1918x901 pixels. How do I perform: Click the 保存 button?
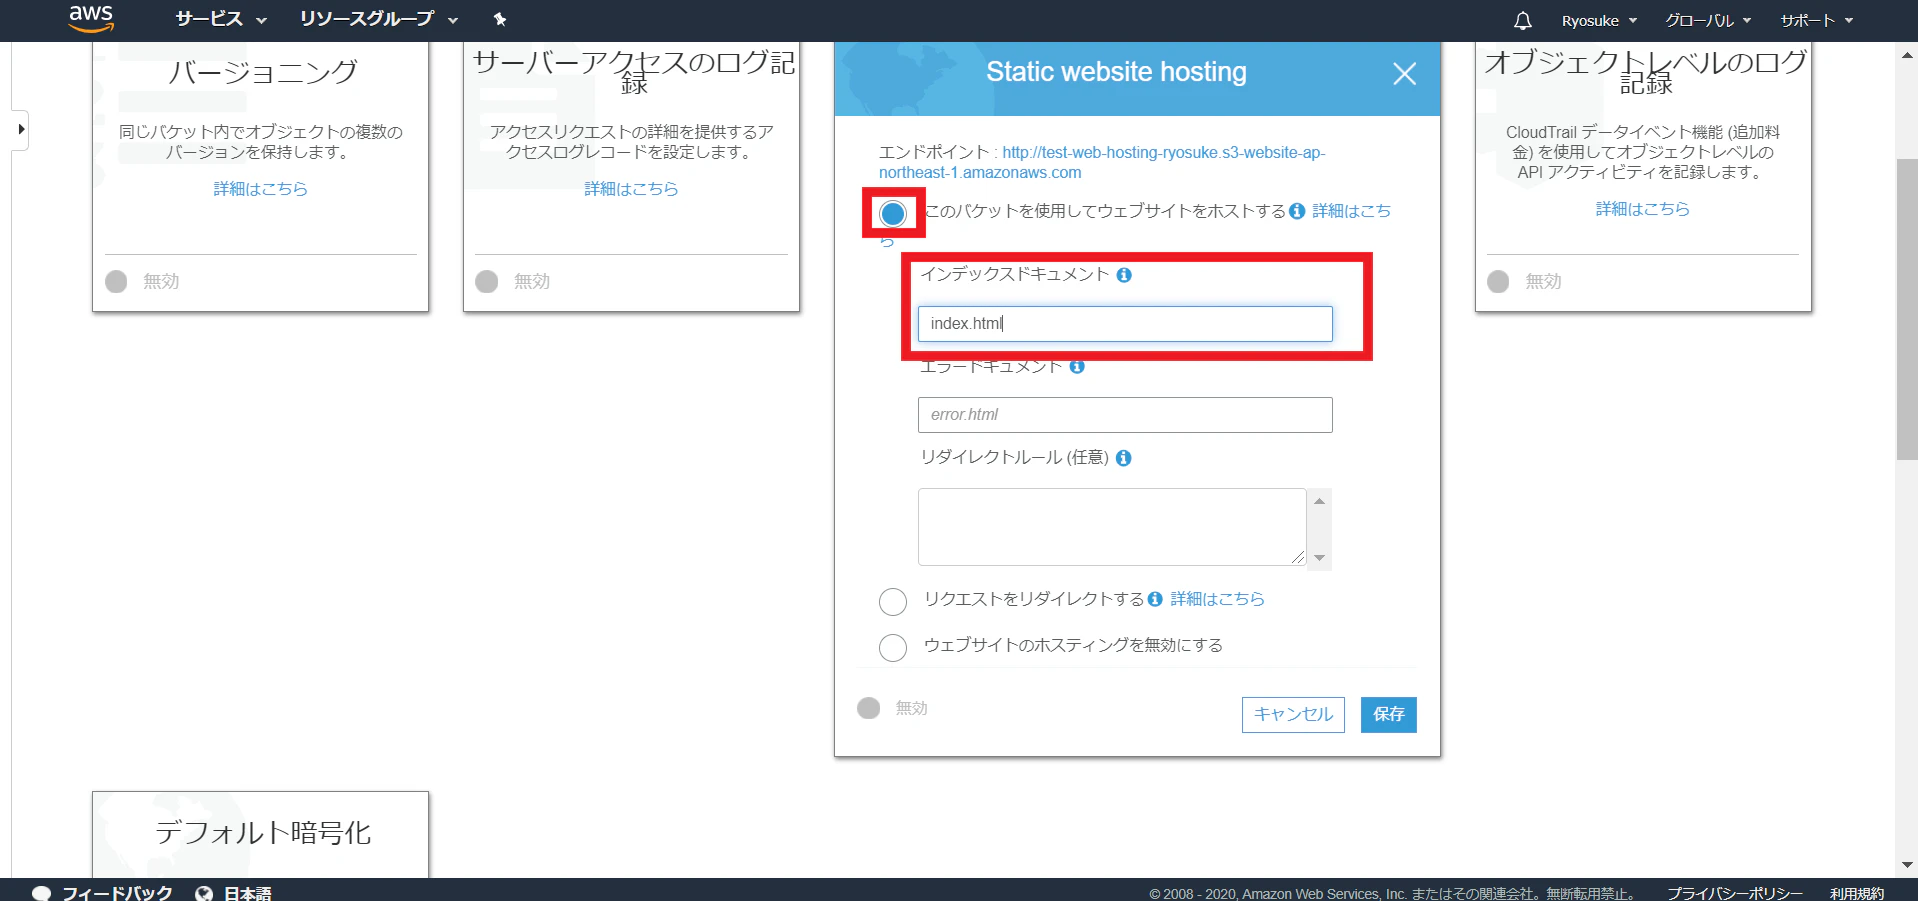click(1389, 715)
